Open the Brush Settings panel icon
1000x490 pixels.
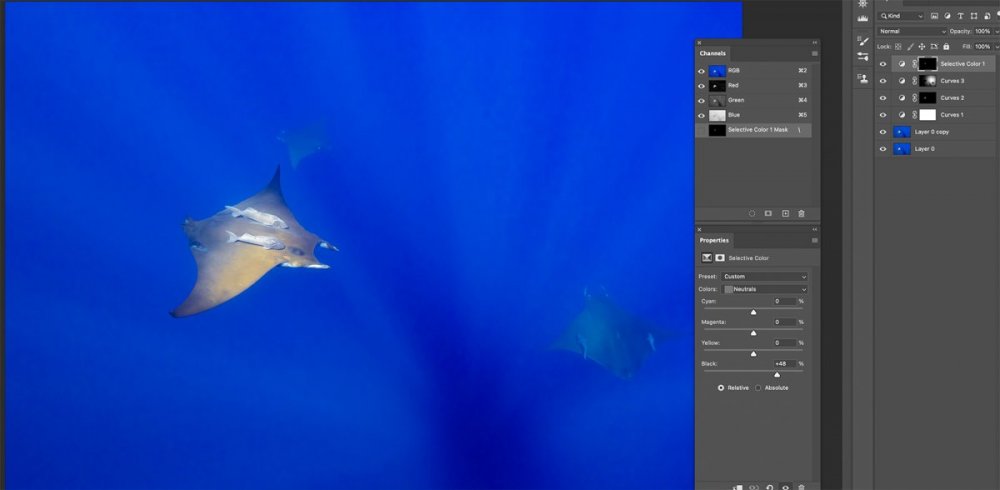click(x=863, y=41)
